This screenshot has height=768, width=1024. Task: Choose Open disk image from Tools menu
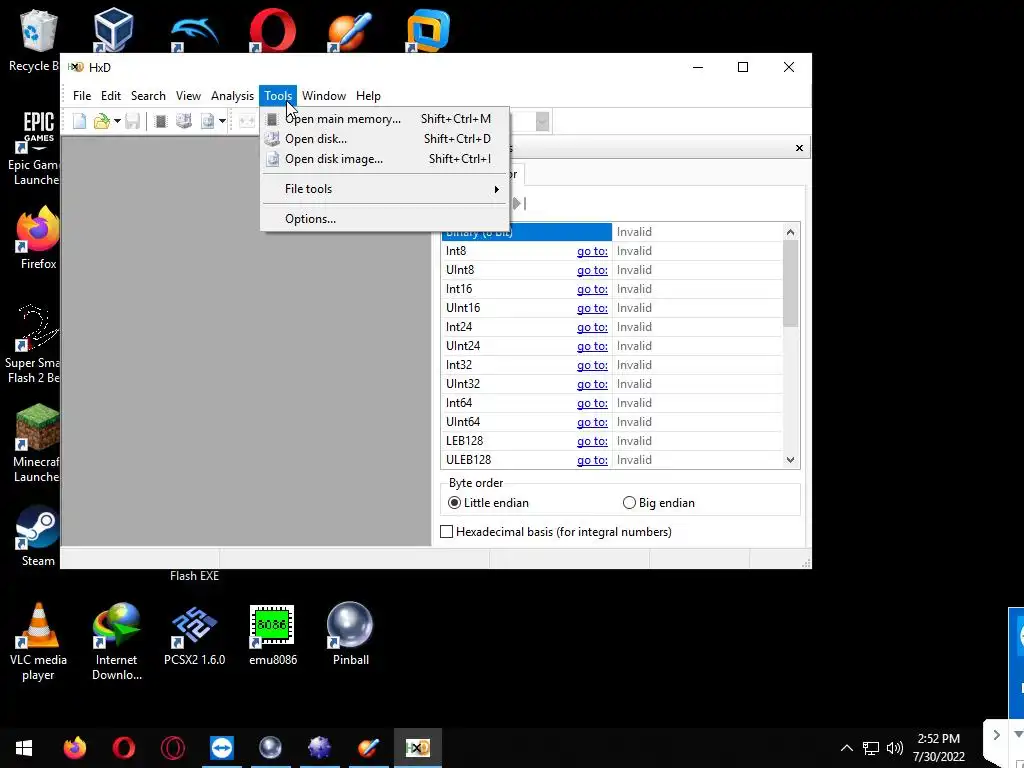pos(384,159)
